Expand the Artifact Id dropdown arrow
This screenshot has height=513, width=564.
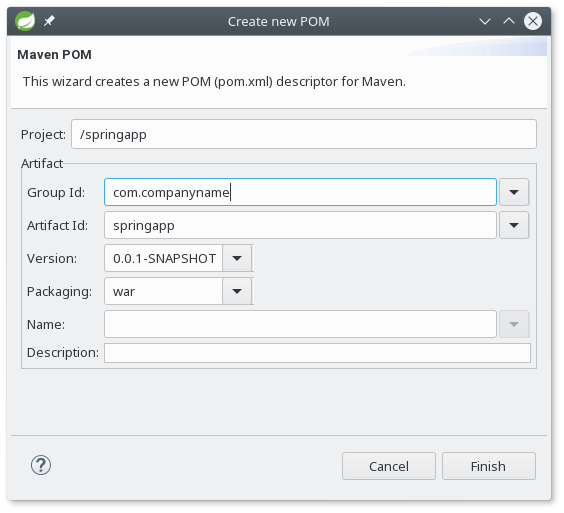tap(514, 225)
